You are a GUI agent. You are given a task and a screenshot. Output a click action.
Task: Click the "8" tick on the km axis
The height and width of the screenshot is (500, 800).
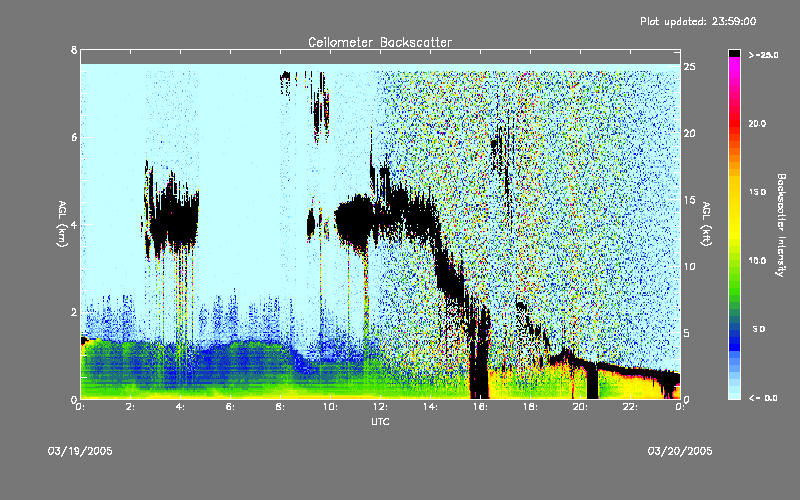[74, 50]
